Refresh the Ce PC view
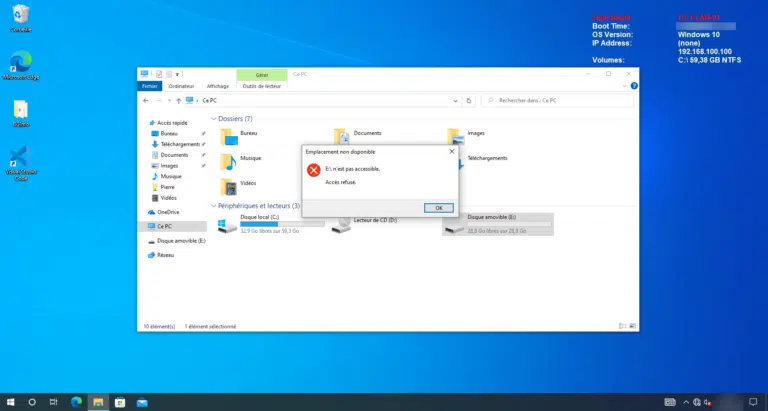This screenshot has width=768, height=411. 468,100
